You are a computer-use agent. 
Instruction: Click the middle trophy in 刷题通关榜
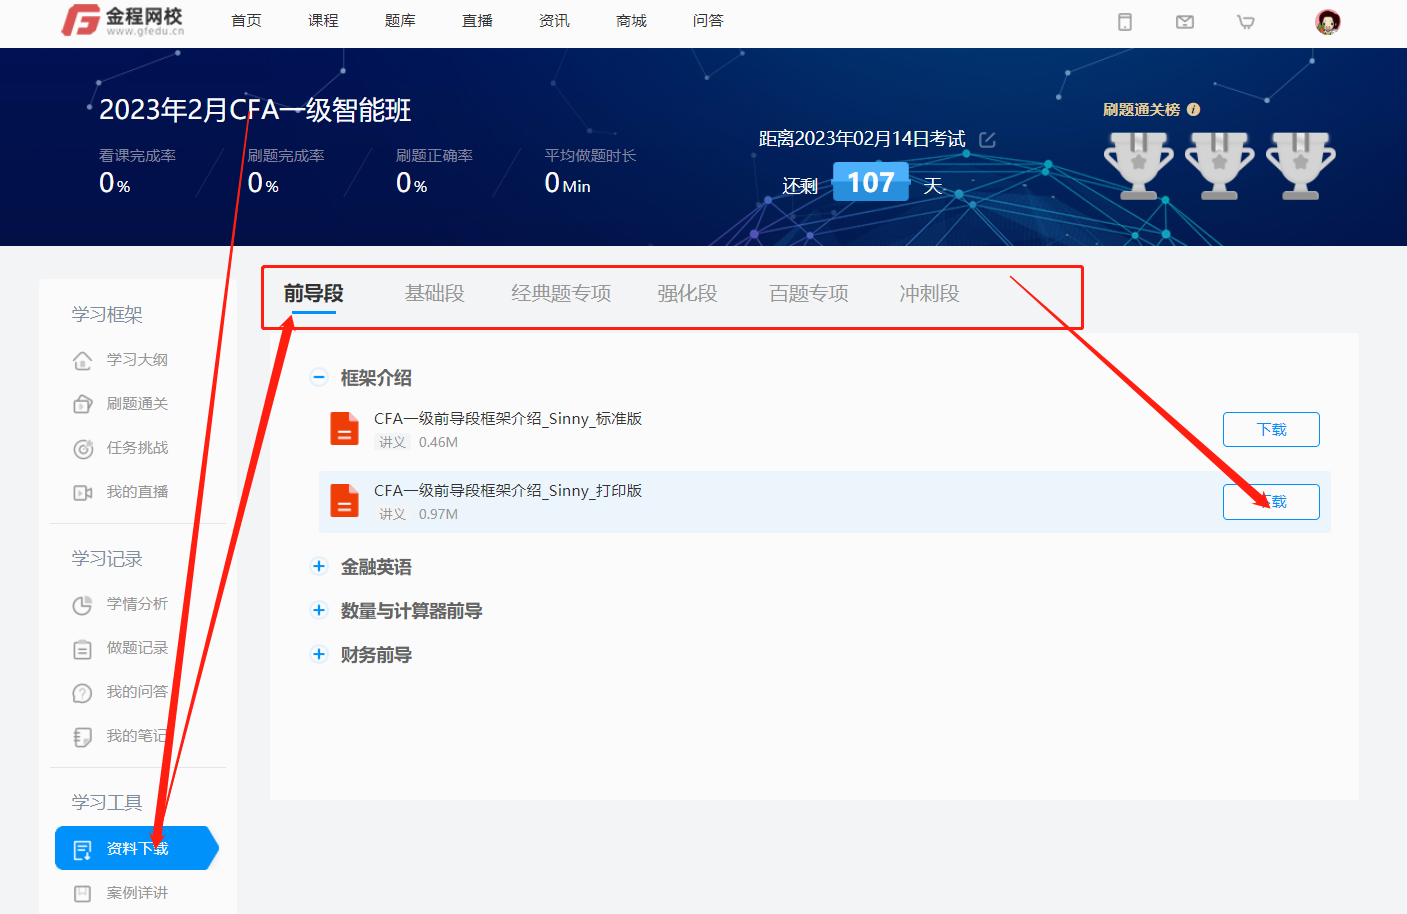pos(1219,166)
